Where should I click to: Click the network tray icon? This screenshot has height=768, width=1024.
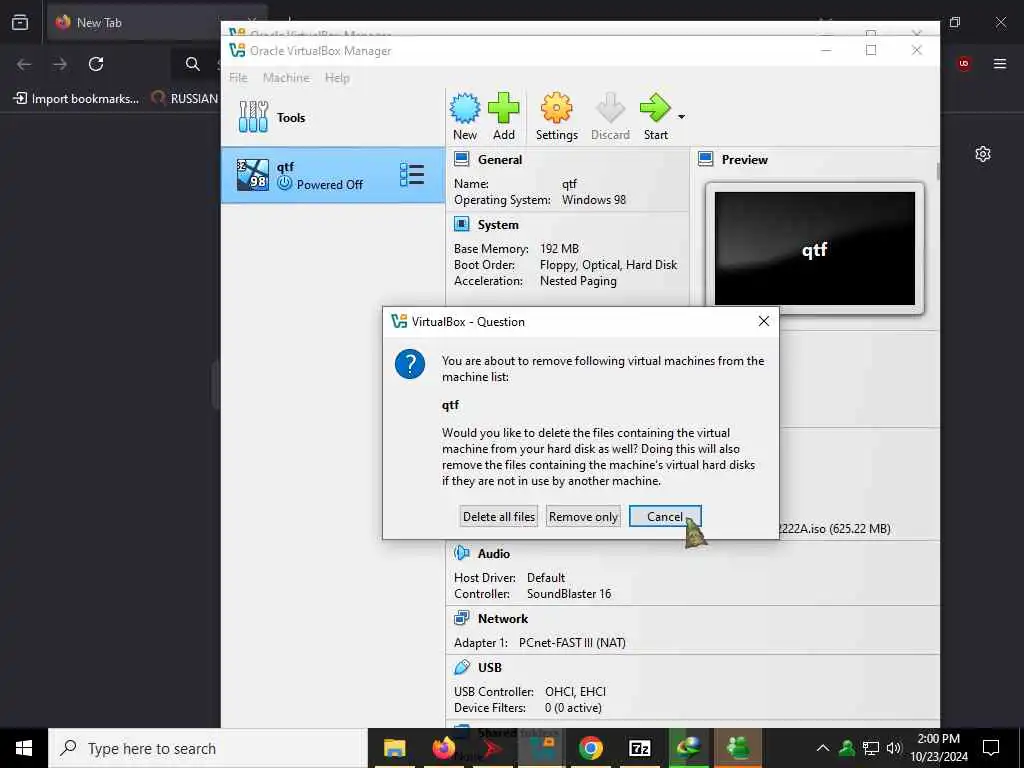click(x=871, y=748)
